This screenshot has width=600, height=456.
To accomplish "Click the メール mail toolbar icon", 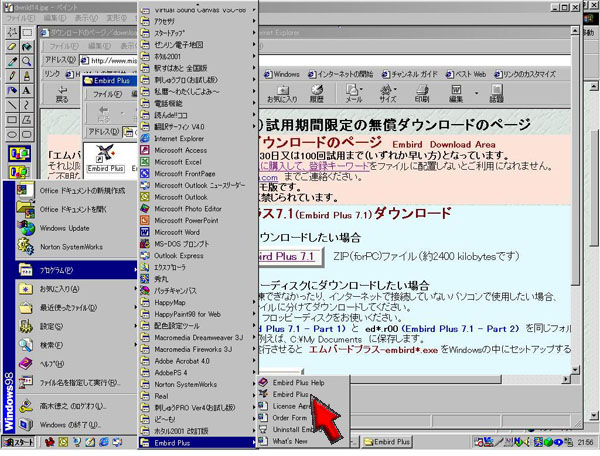I will tap(354, 94).
